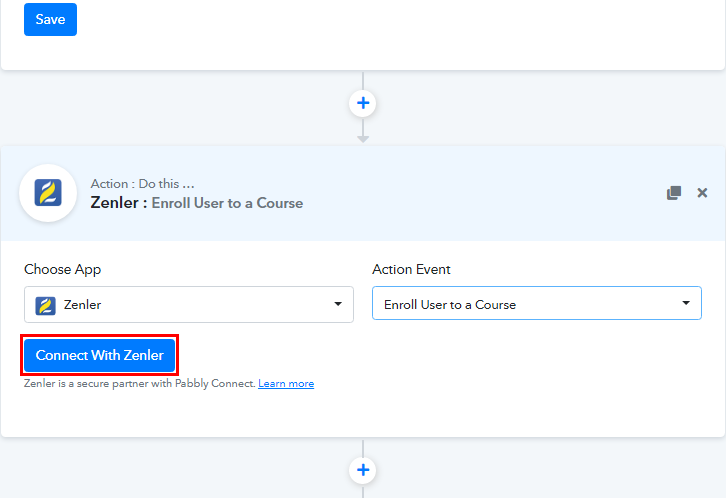Open the Enroll User to a Course selector
Screen dimensions: 726x498
[x=537, y=303]
